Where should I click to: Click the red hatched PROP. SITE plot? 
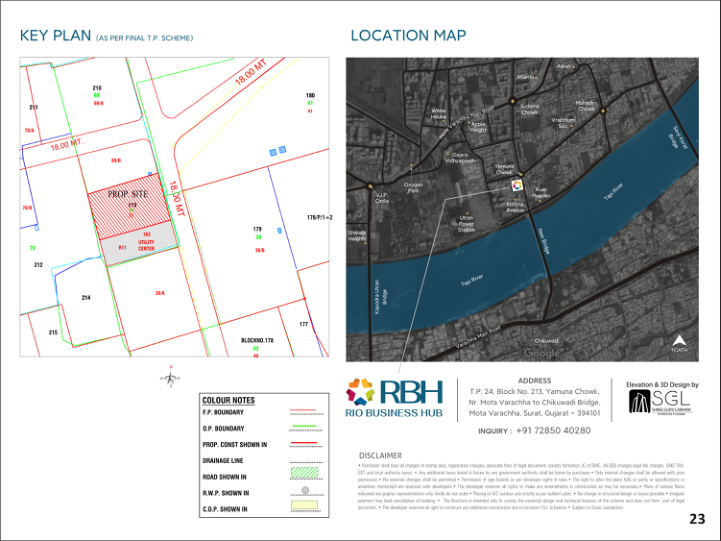click(x=129, y=205)
